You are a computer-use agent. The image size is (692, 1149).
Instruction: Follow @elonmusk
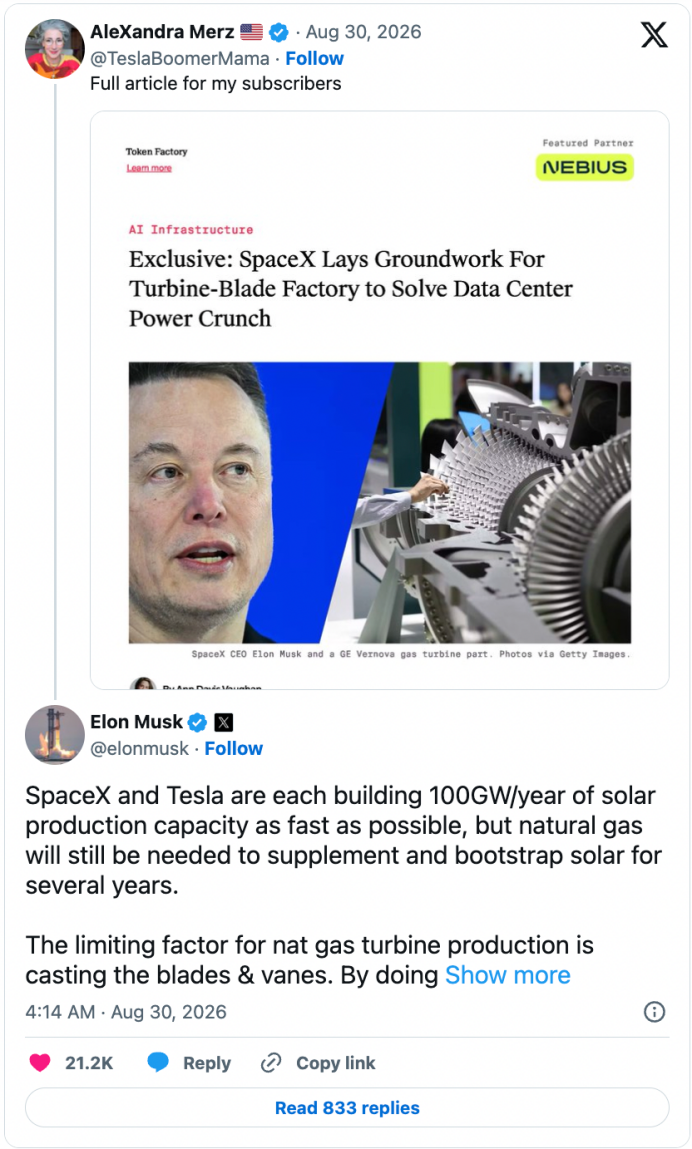(233, 749)
